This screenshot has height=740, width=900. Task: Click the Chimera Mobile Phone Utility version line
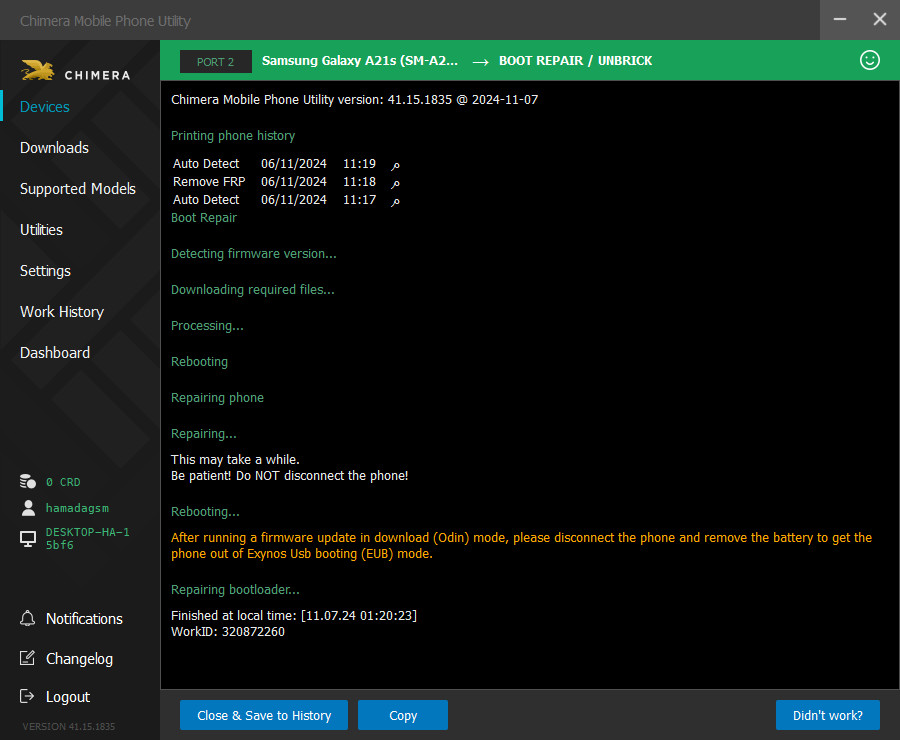[355, 99]
